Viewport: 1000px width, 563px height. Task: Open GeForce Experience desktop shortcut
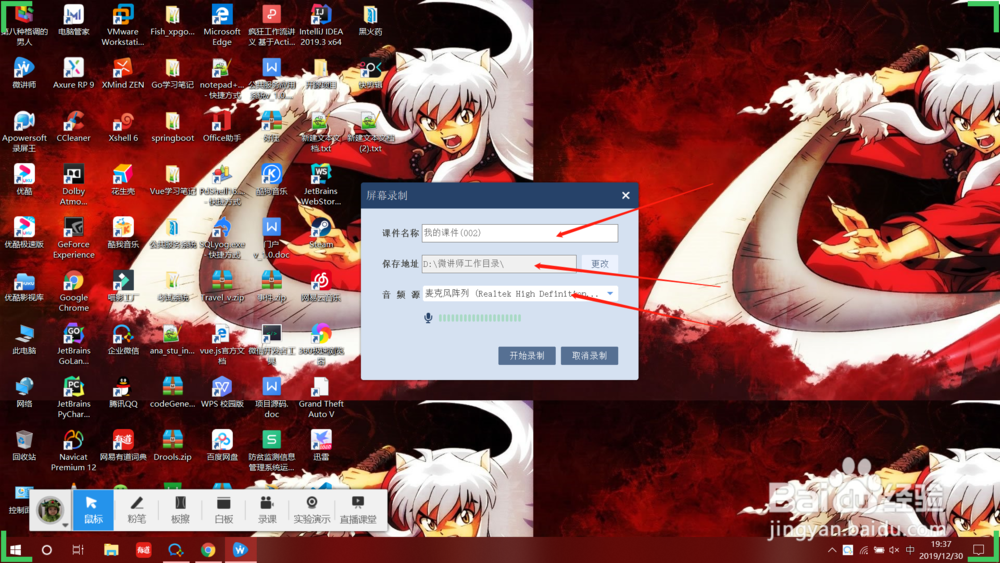click(x=73, y=238)
